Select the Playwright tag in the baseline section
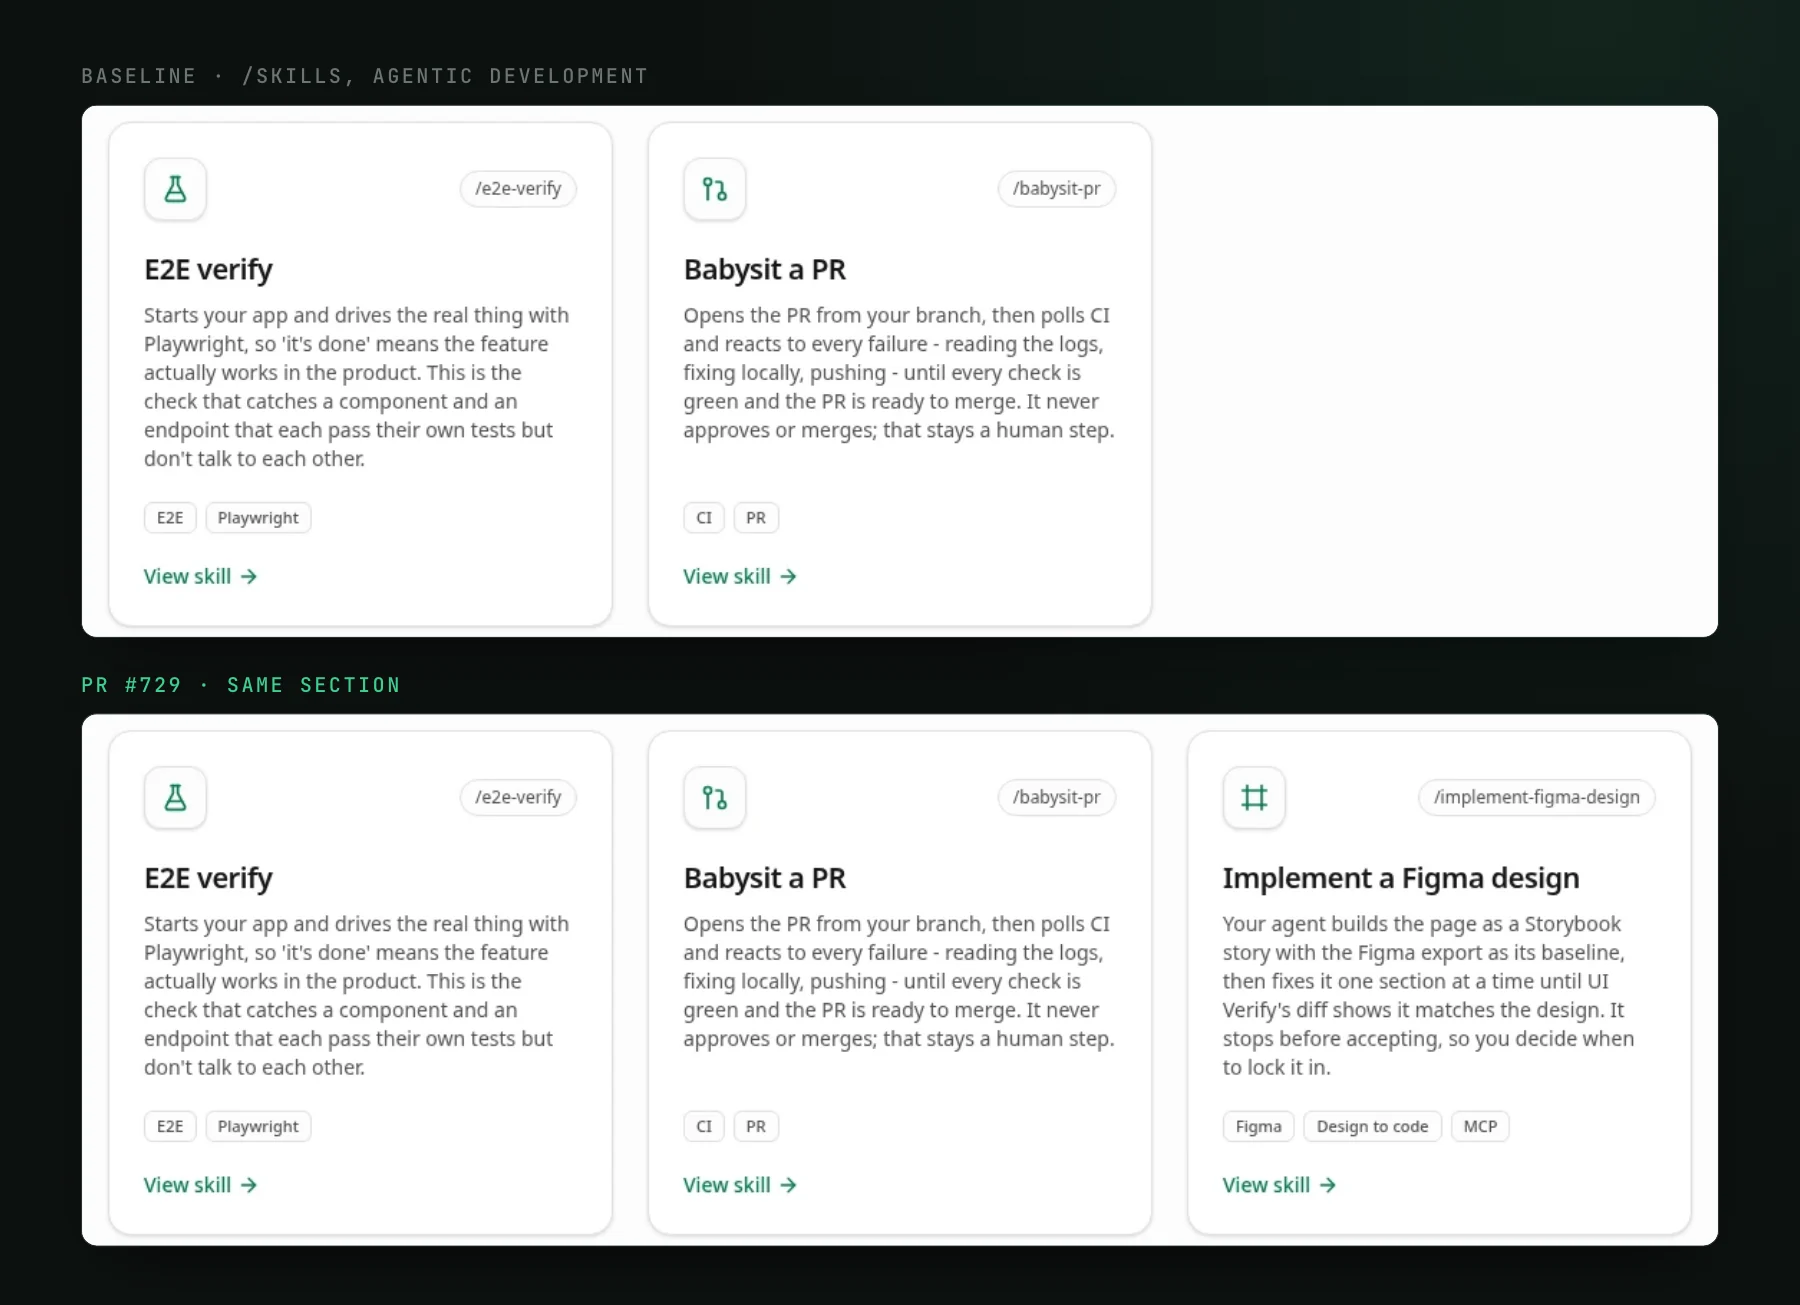Viewport: 1800px width, 1305px height. click(258, 518)
